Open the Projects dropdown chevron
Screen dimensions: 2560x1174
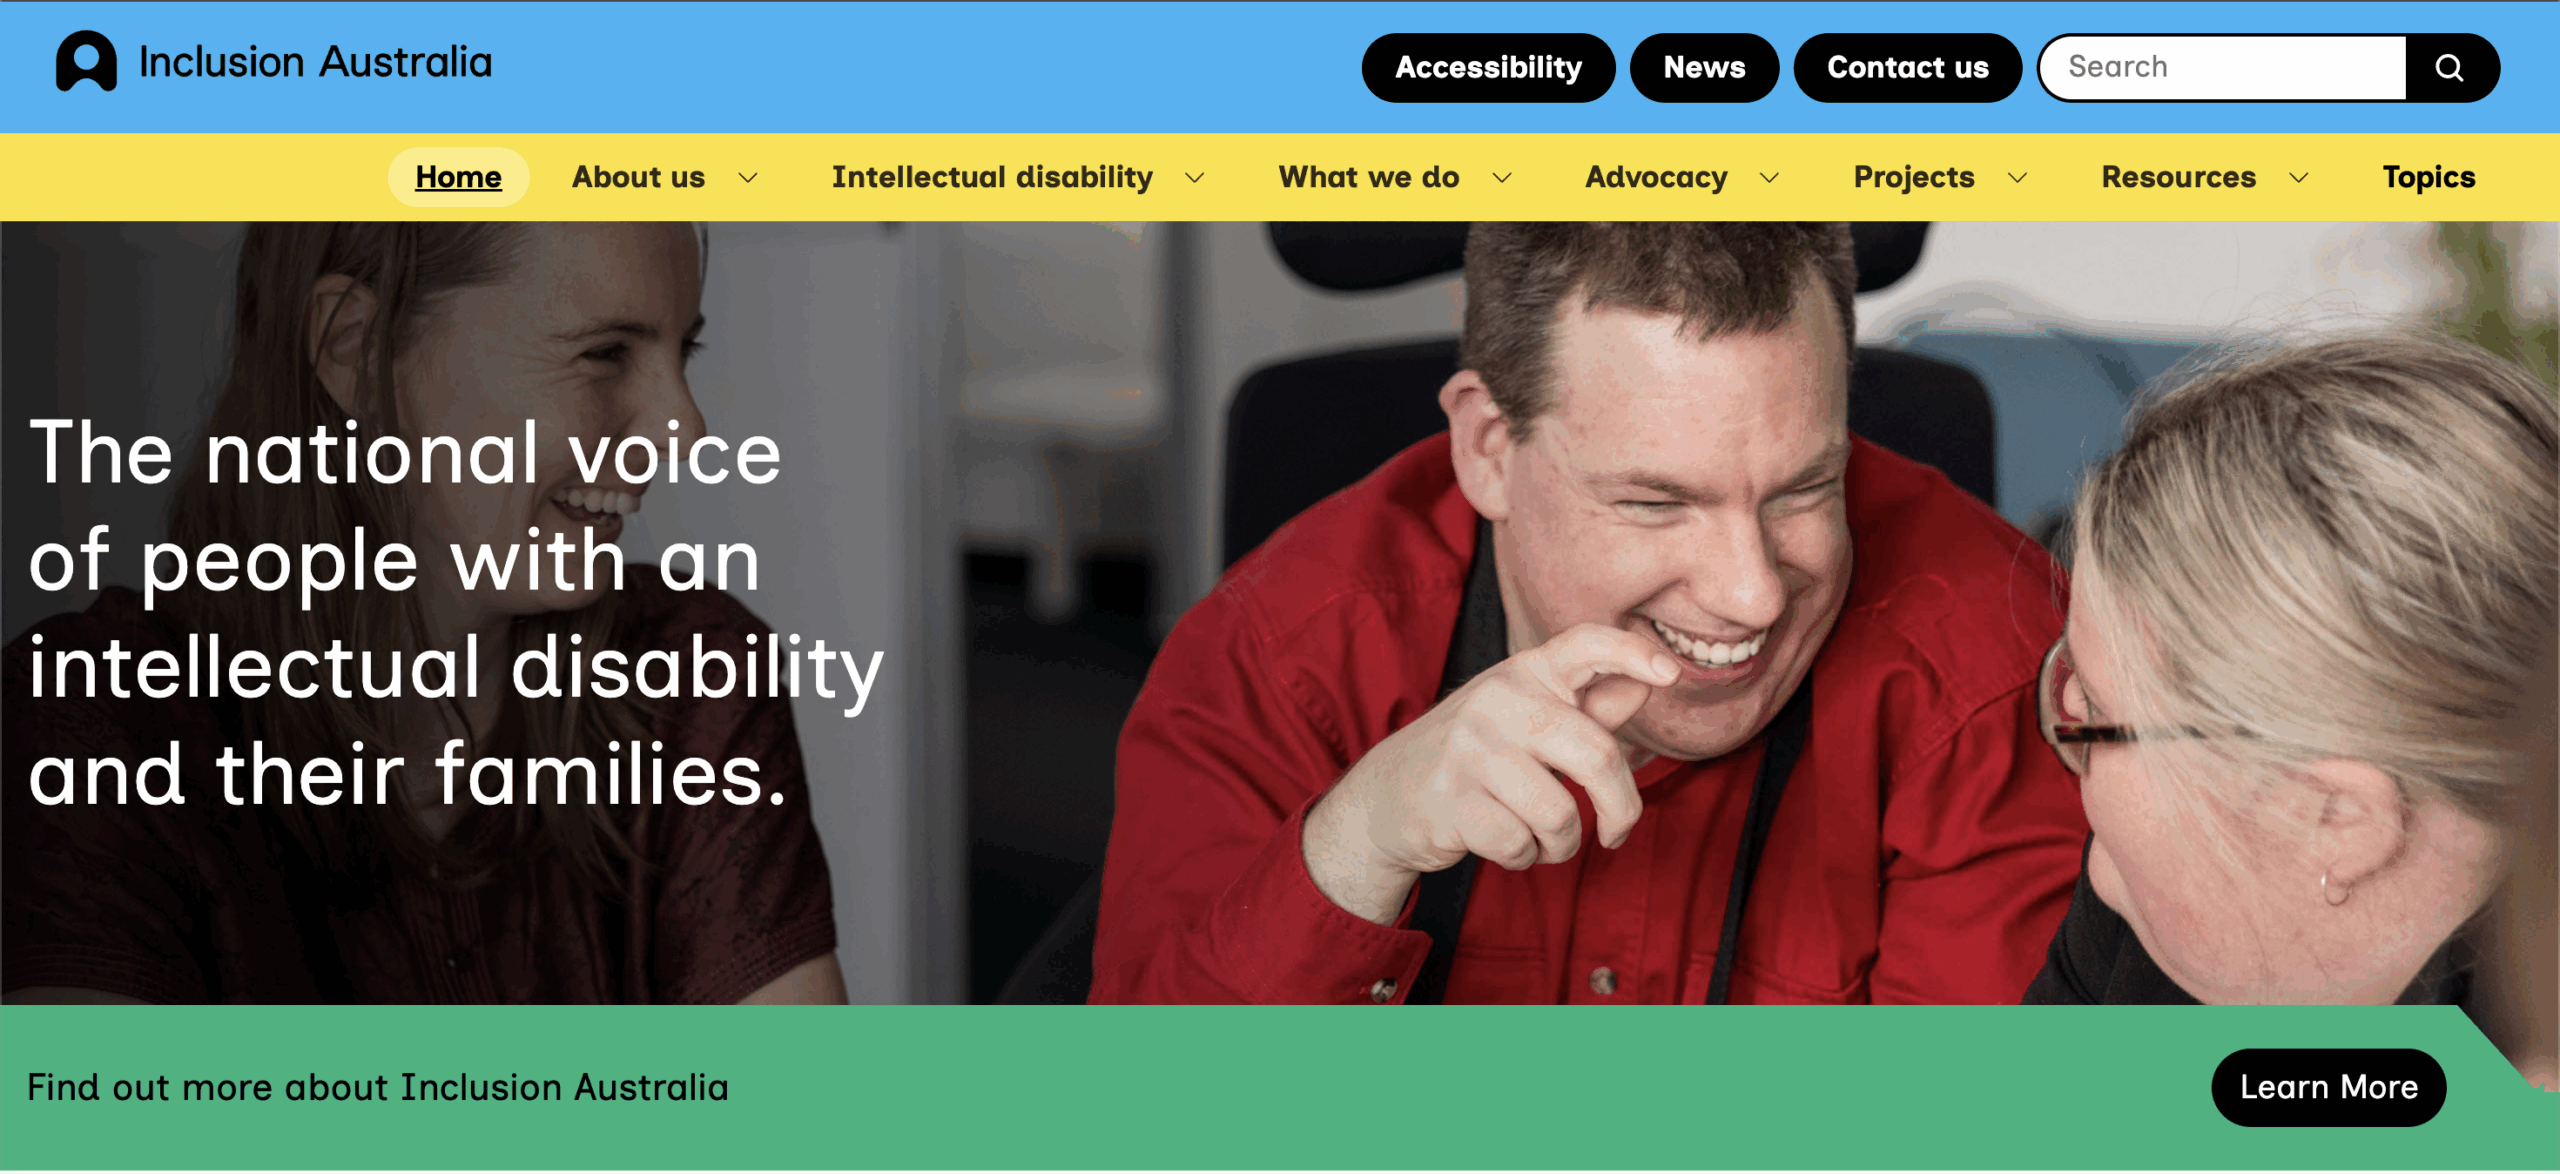[2018, 178]
